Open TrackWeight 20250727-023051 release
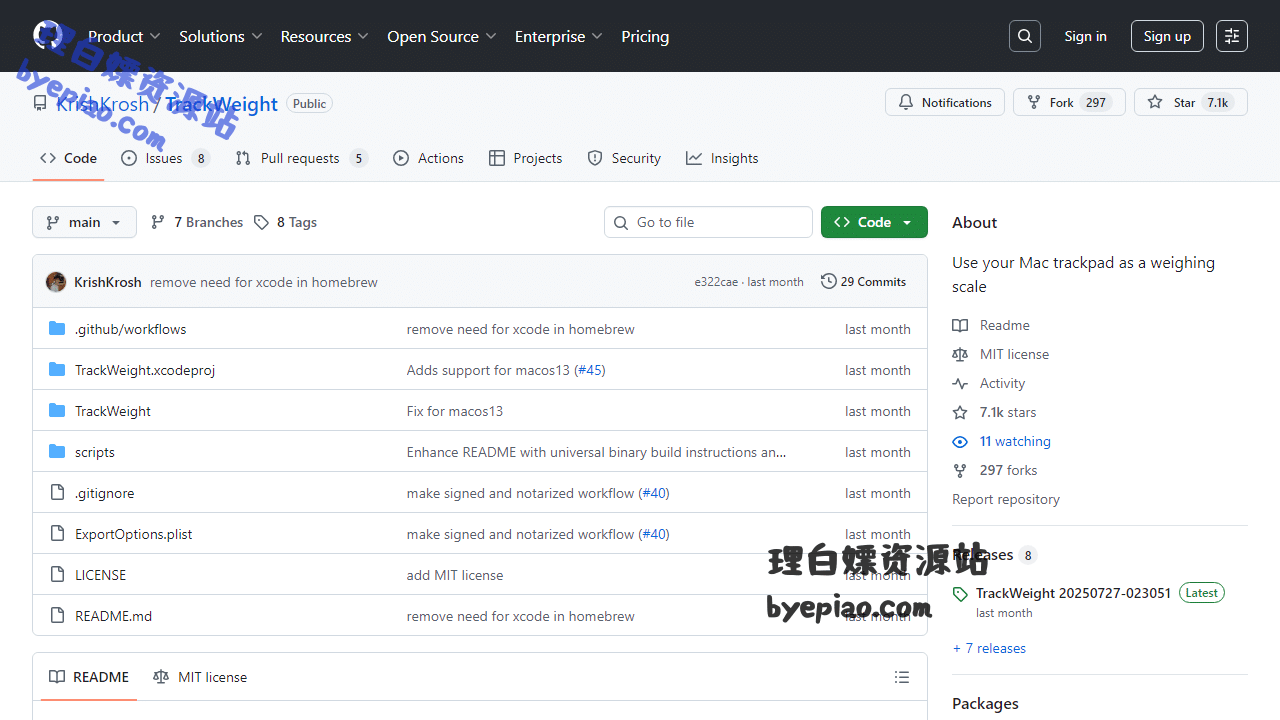The width and height of the screenshot is (1280, 720). (x=1073, y=593)
